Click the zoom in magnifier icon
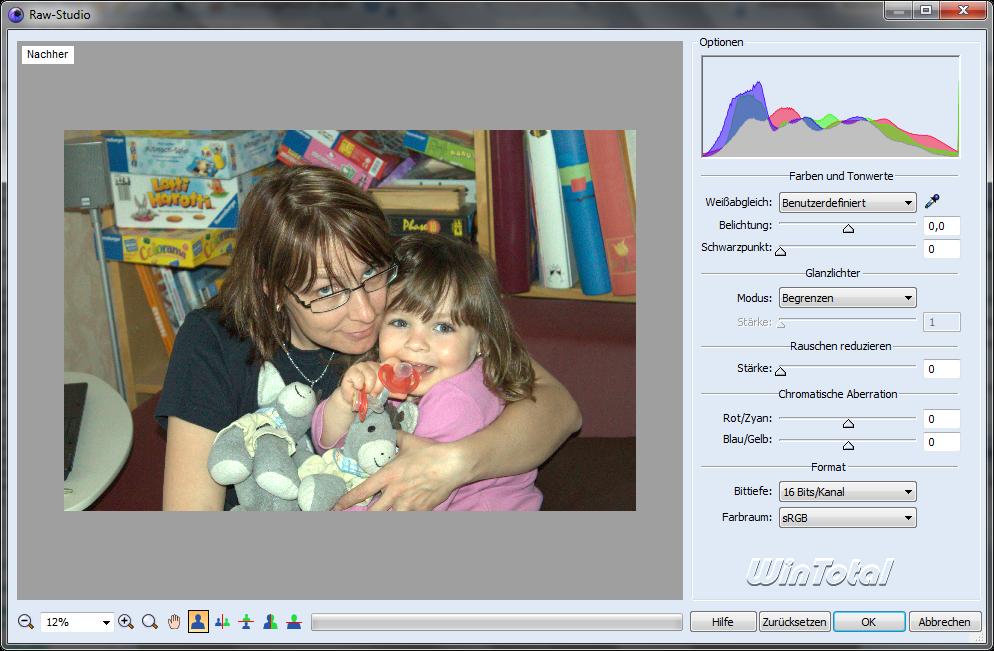Screen dimensions: 994x651 click(x=126, y=622)
